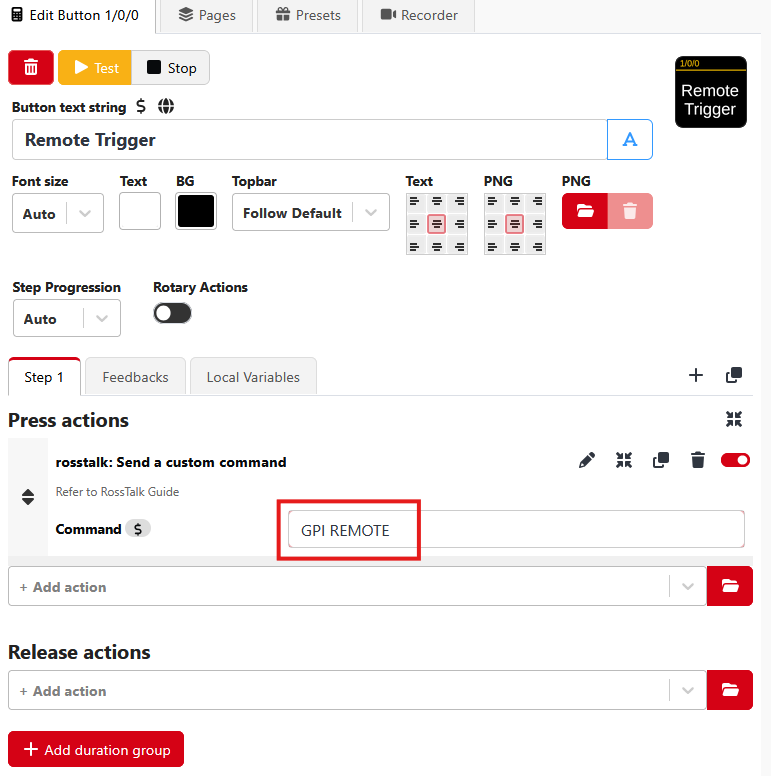
Task: Click the globe icon beside Button text string
Action: tap(166, 106)
